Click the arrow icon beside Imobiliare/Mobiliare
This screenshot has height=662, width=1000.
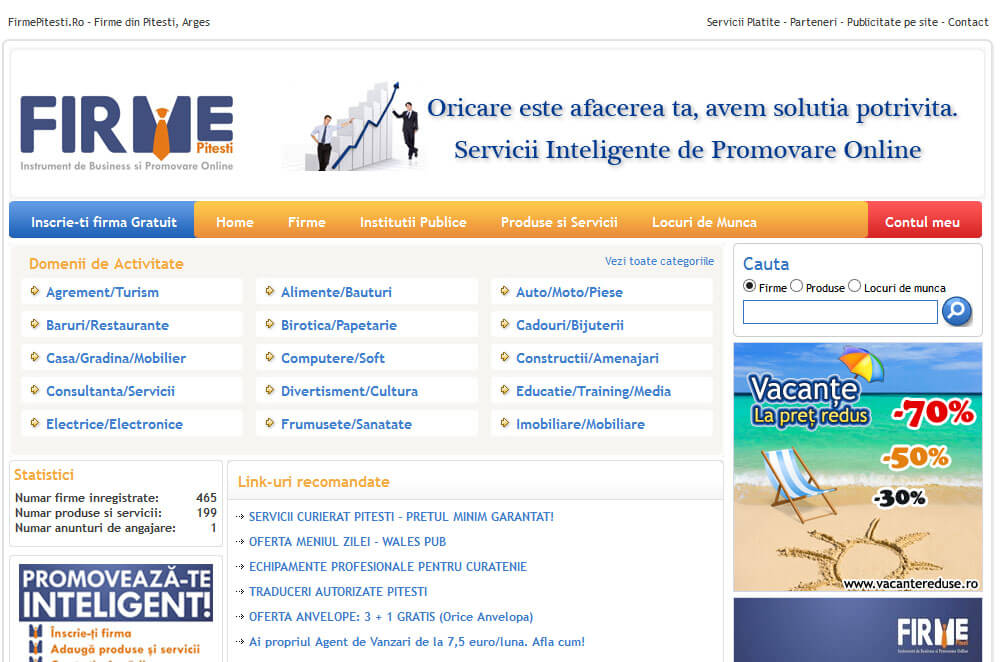(x=506, y=424)
